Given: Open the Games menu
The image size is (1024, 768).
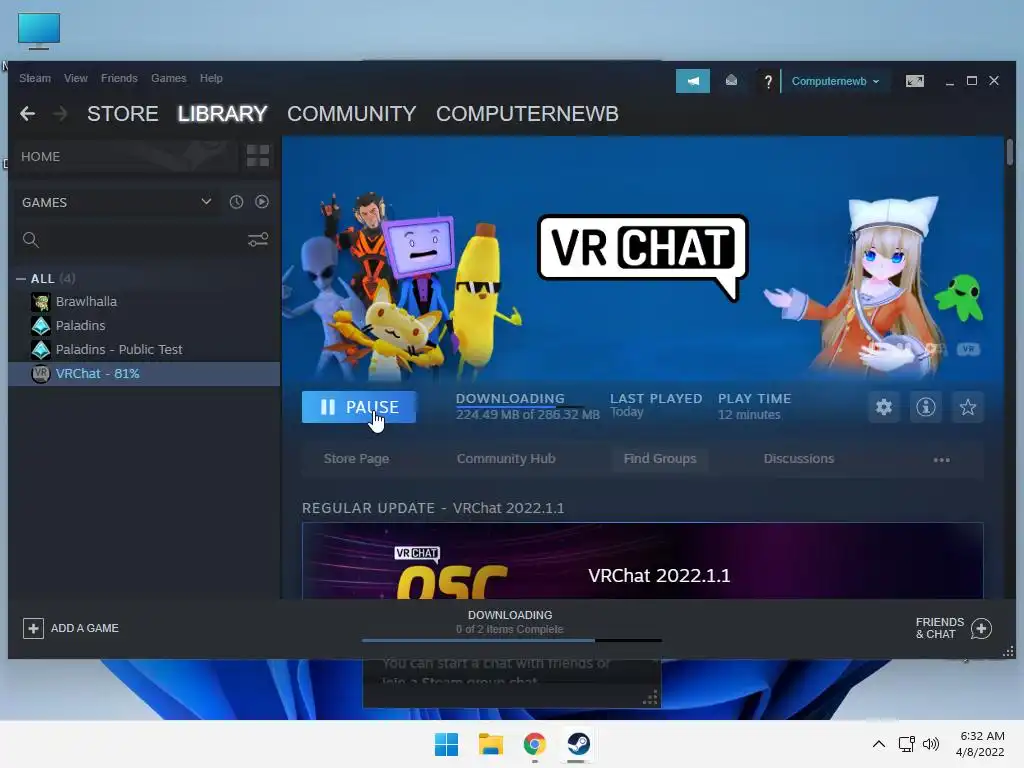Looking at the screenshot, I should pyautogui.click(x=168, y=78).
